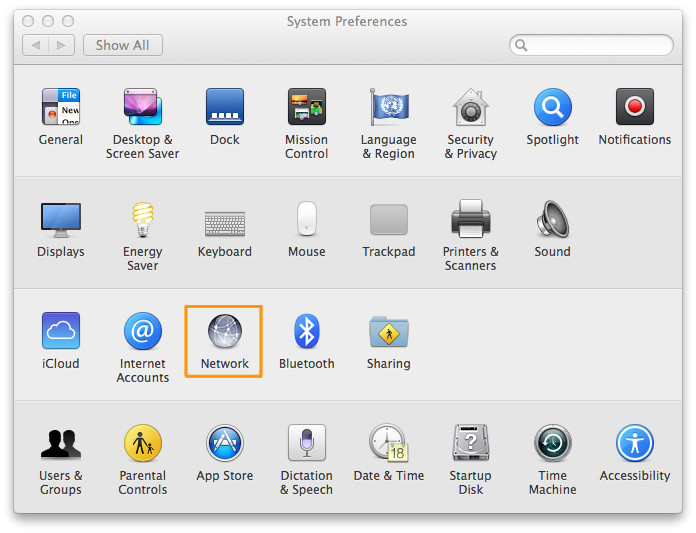Click the forward navigation arrow
Image resolution: width=696 pixels, height=533 pixels.
point(61,45)
